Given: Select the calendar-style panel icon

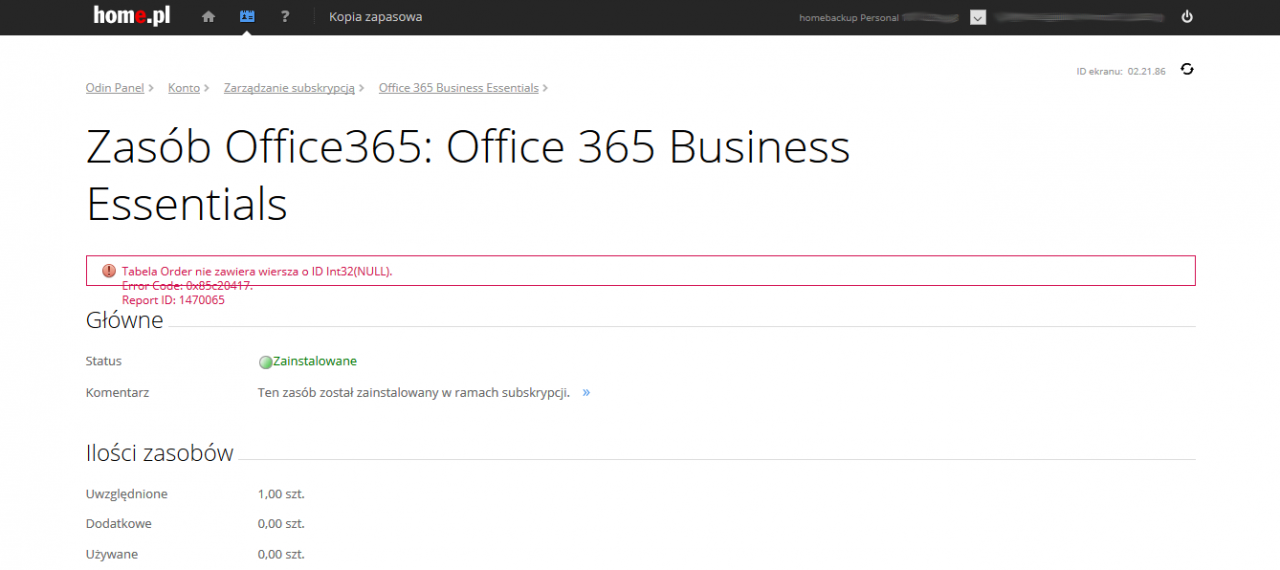Looking at the screenshot, I should (247, 17).
